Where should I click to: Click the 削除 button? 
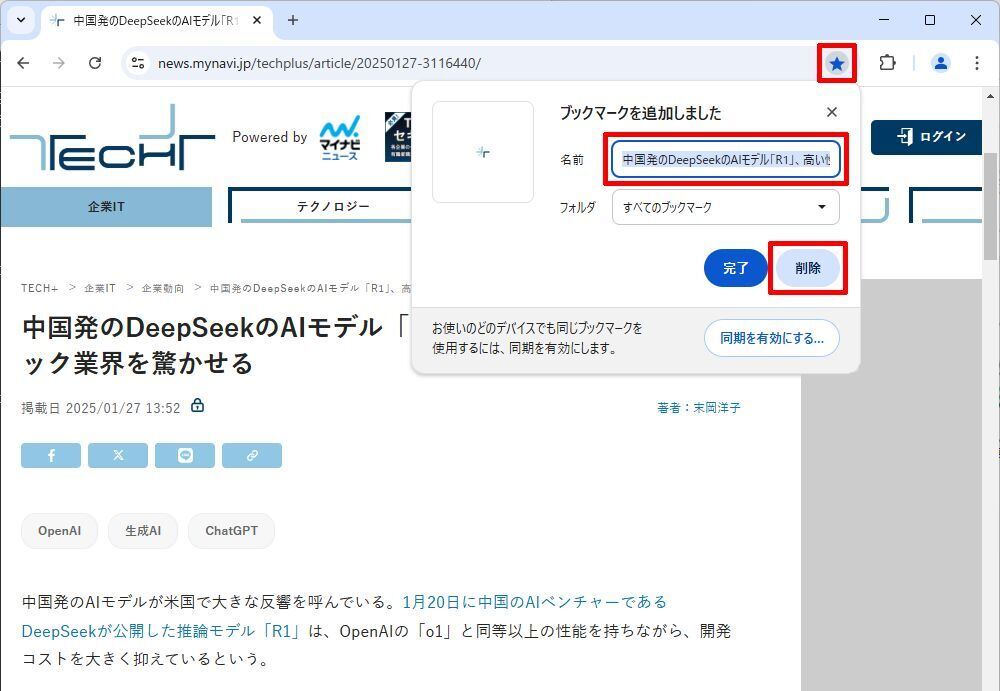807,268
